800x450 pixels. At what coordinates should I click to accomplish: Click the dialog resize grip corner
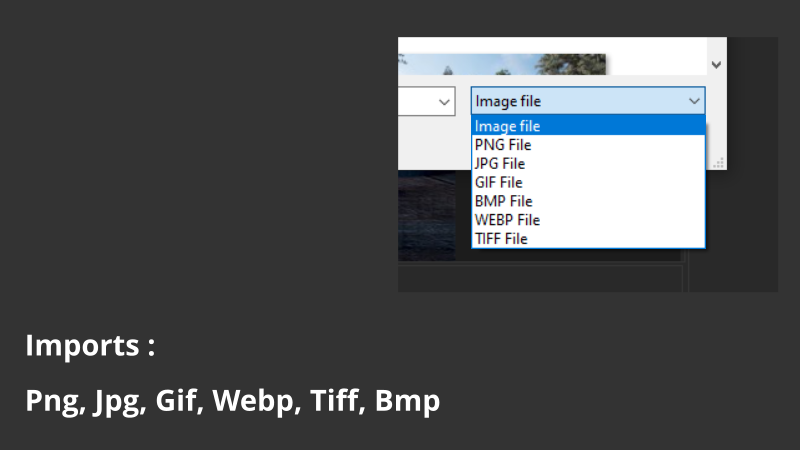coord(718,163)
